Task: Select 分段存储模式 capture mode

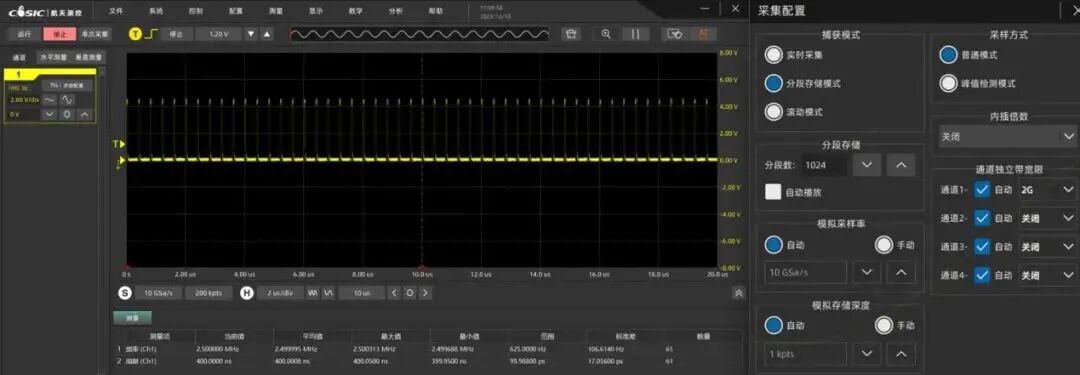Action: click(x=773, y=83)
